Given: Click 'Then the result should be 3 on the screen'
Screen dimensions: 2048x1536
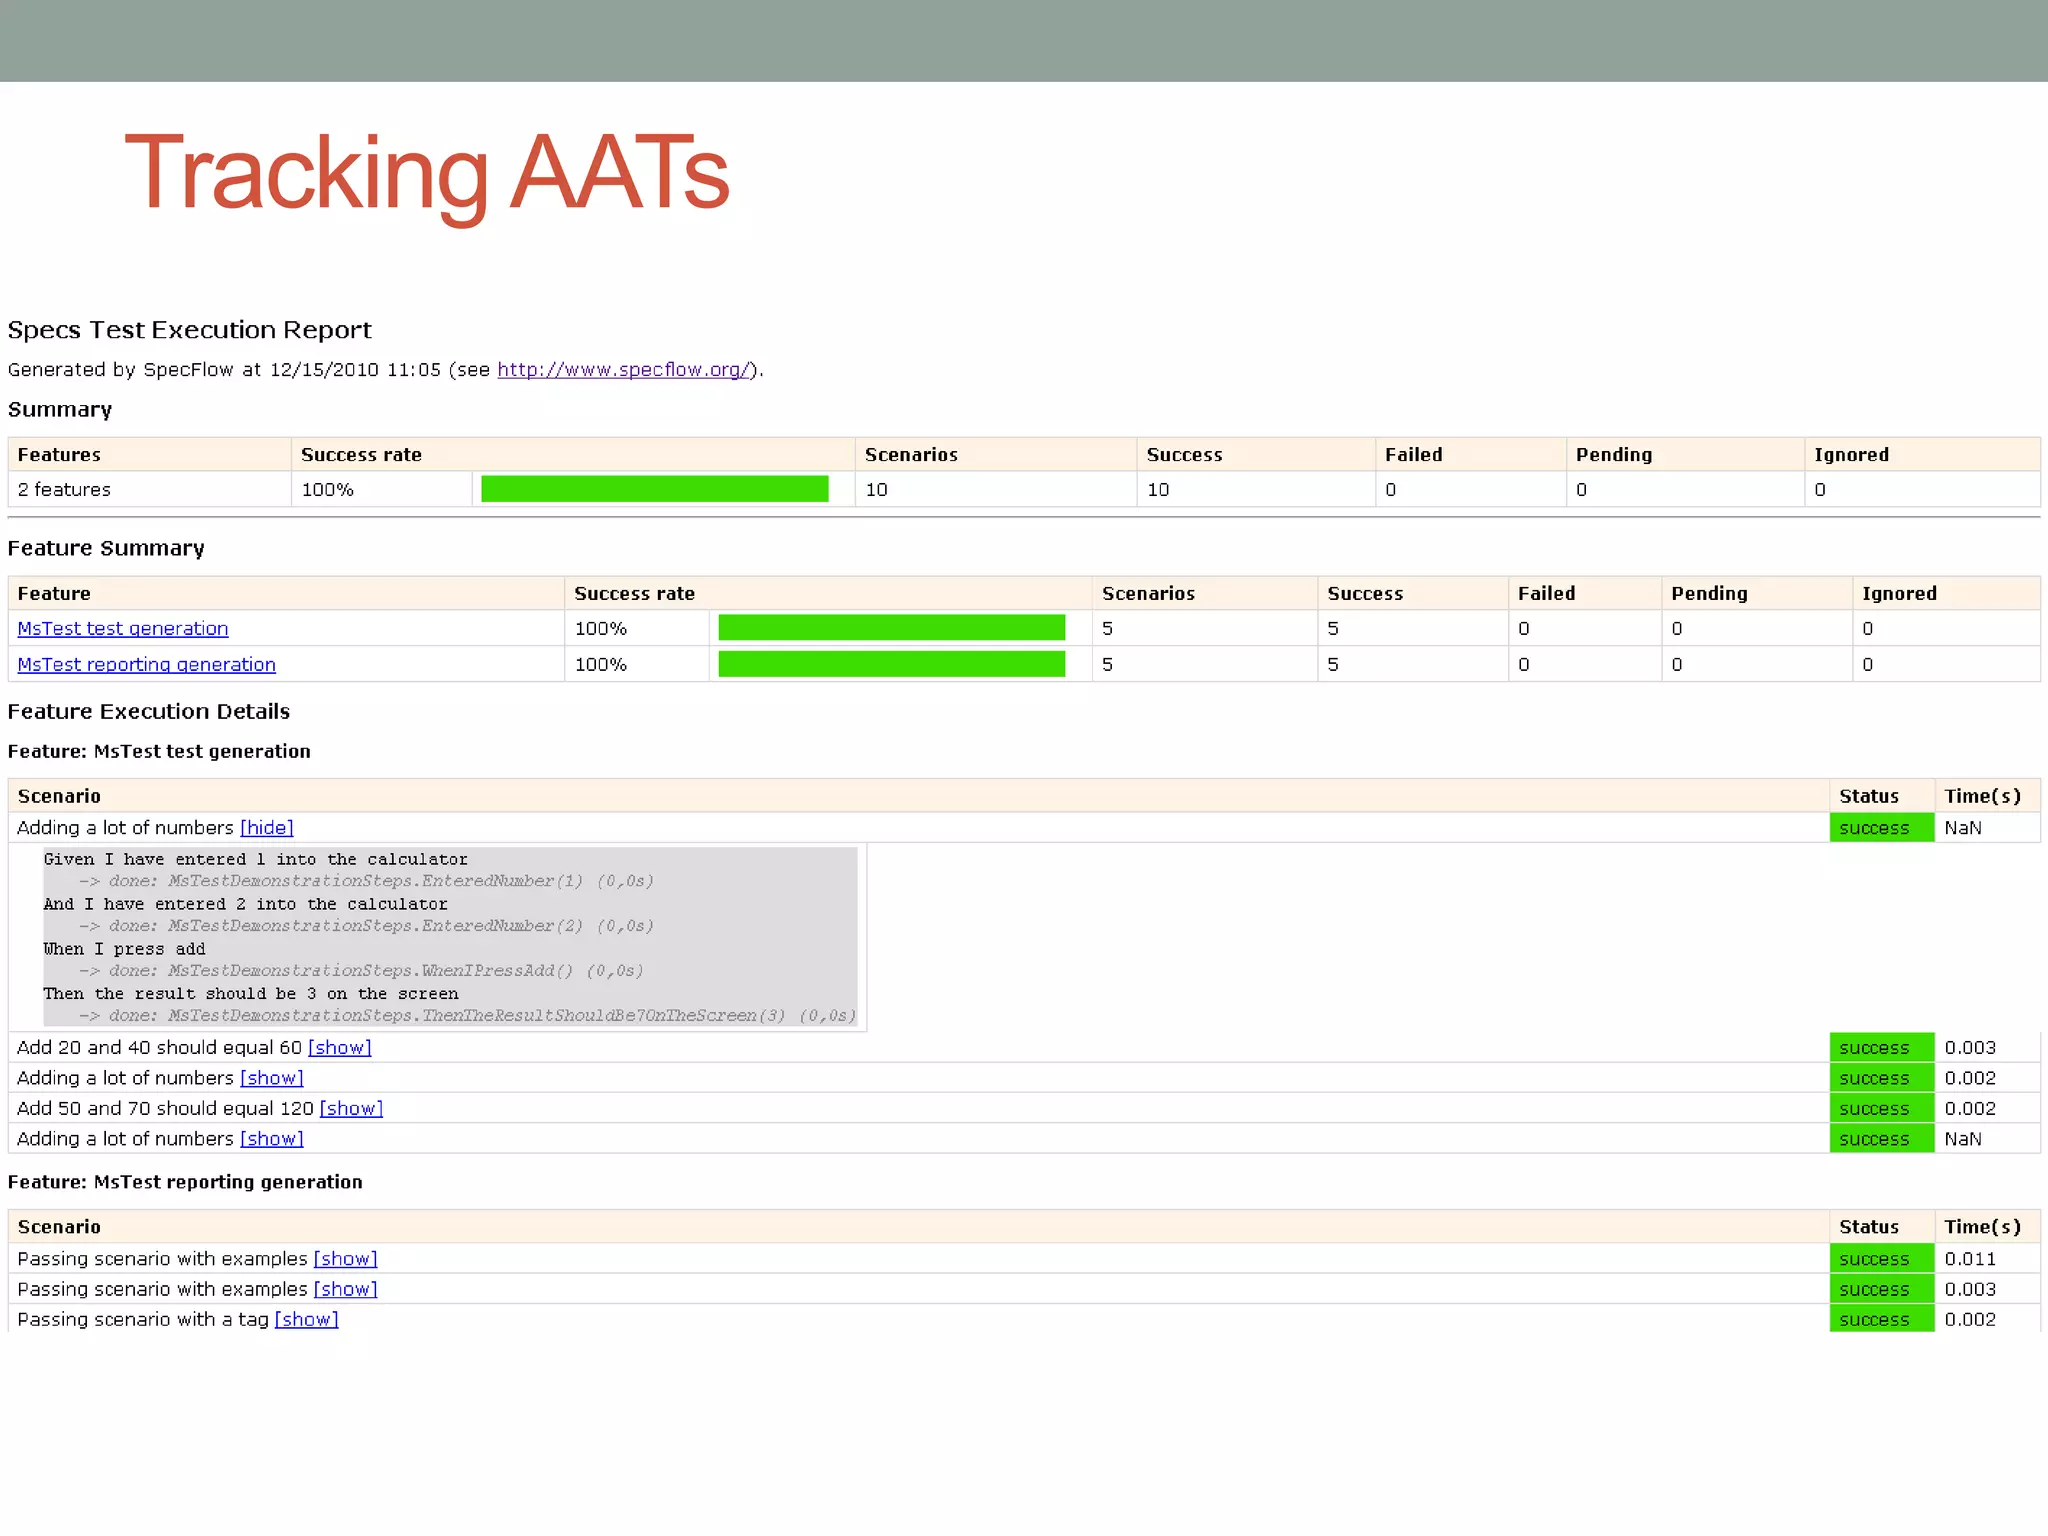Looking at the screenshot, I should [x=251, y=994].
